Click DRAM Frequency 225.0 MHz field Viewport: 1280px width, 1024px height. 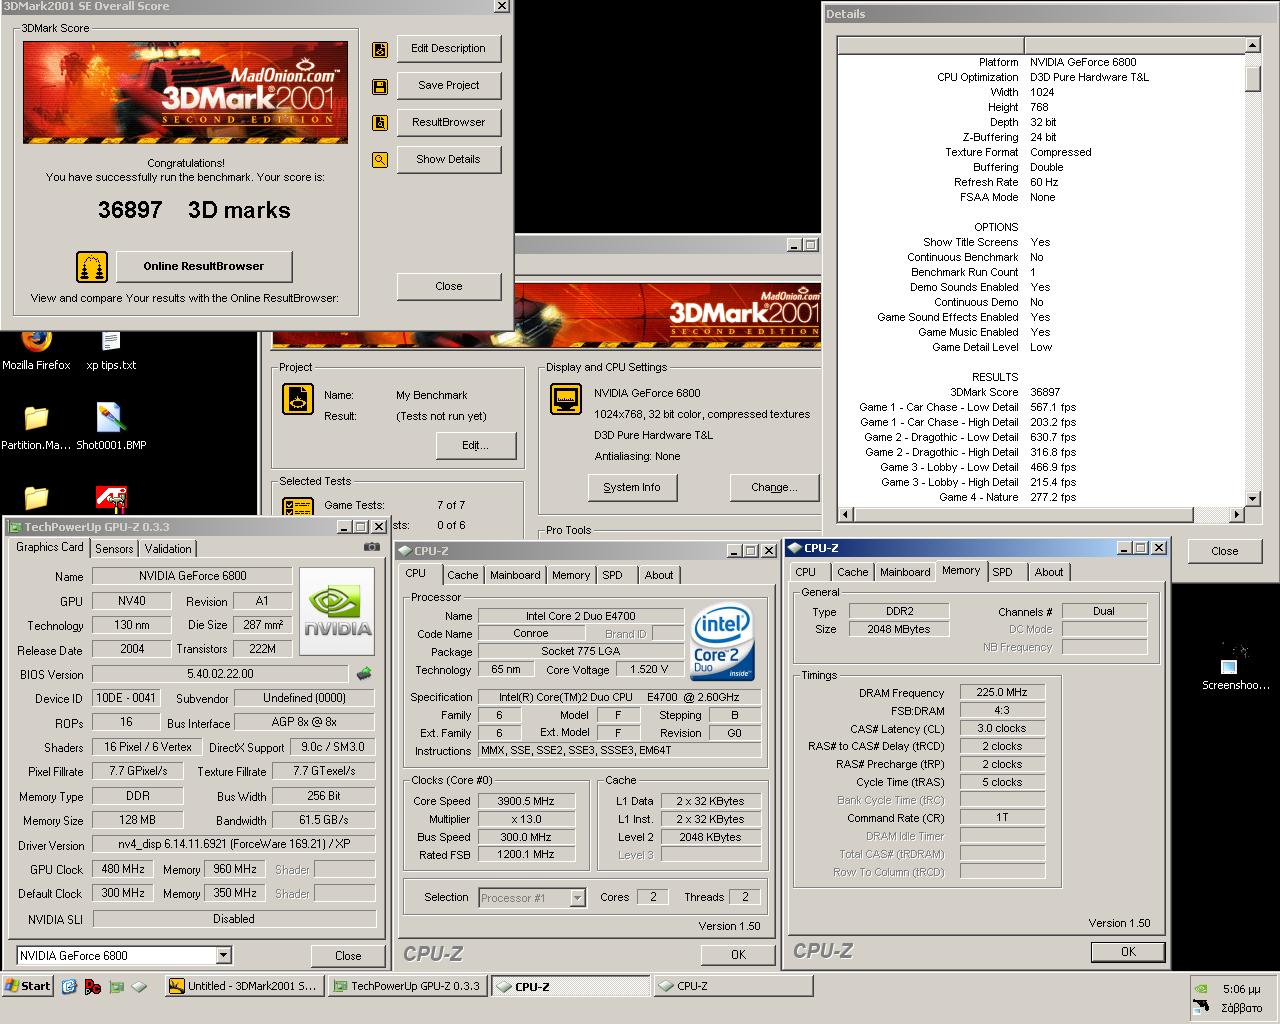[1002, 693]
